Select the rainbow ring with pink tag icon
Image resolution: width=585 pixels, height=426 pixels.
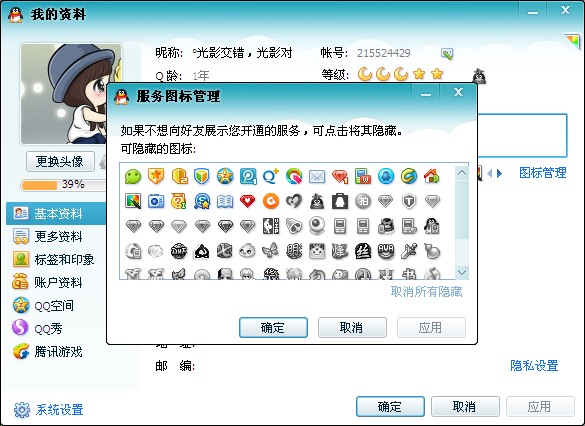click(x=294, y=176)
